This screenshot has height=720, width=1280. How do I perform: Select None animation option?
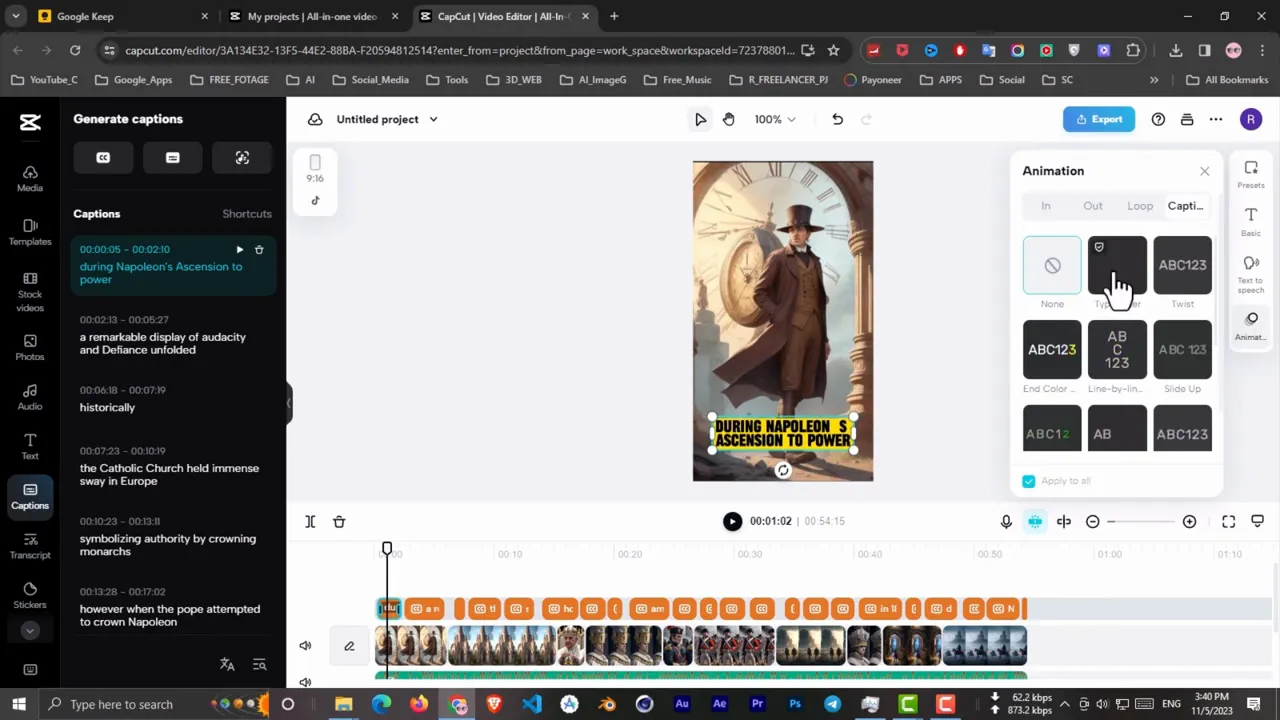(1052, 266)
